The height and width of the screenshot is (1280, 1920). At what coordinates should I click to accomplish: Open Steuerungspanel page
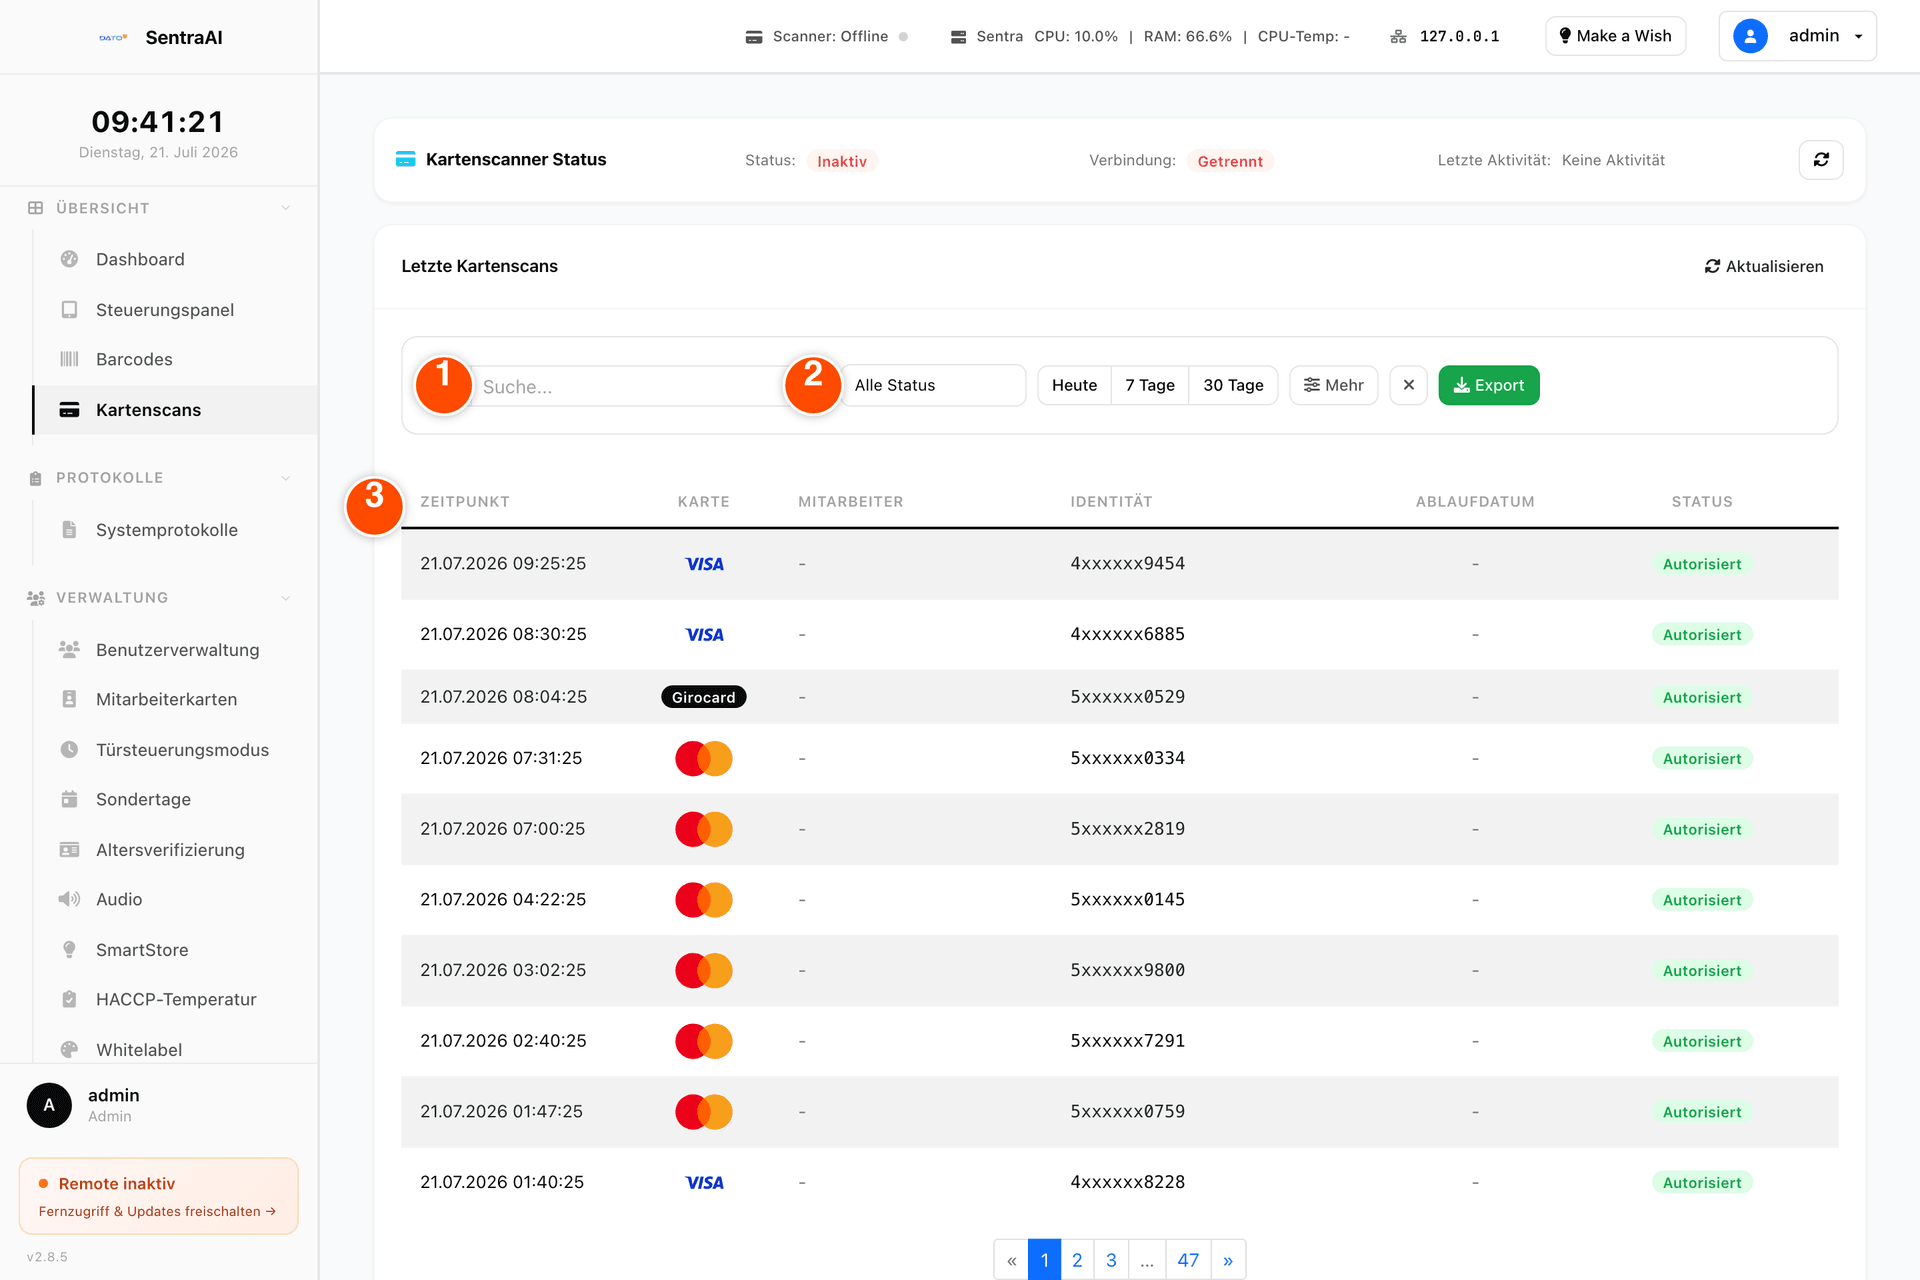[x=165, y=310]
